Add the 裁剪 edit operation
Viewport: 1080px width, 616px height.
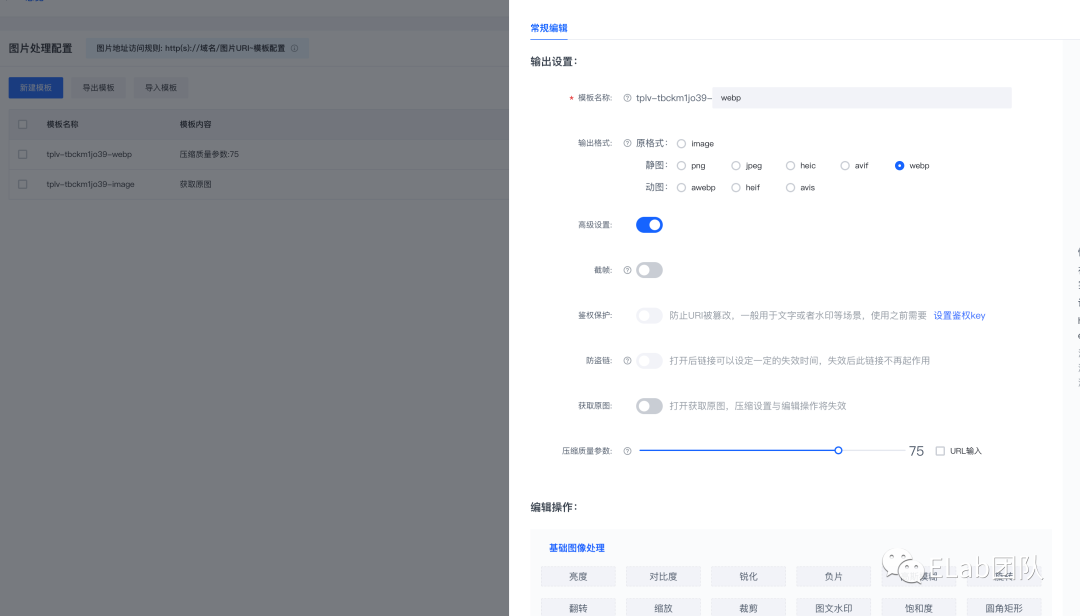click(x=749, y=608)
